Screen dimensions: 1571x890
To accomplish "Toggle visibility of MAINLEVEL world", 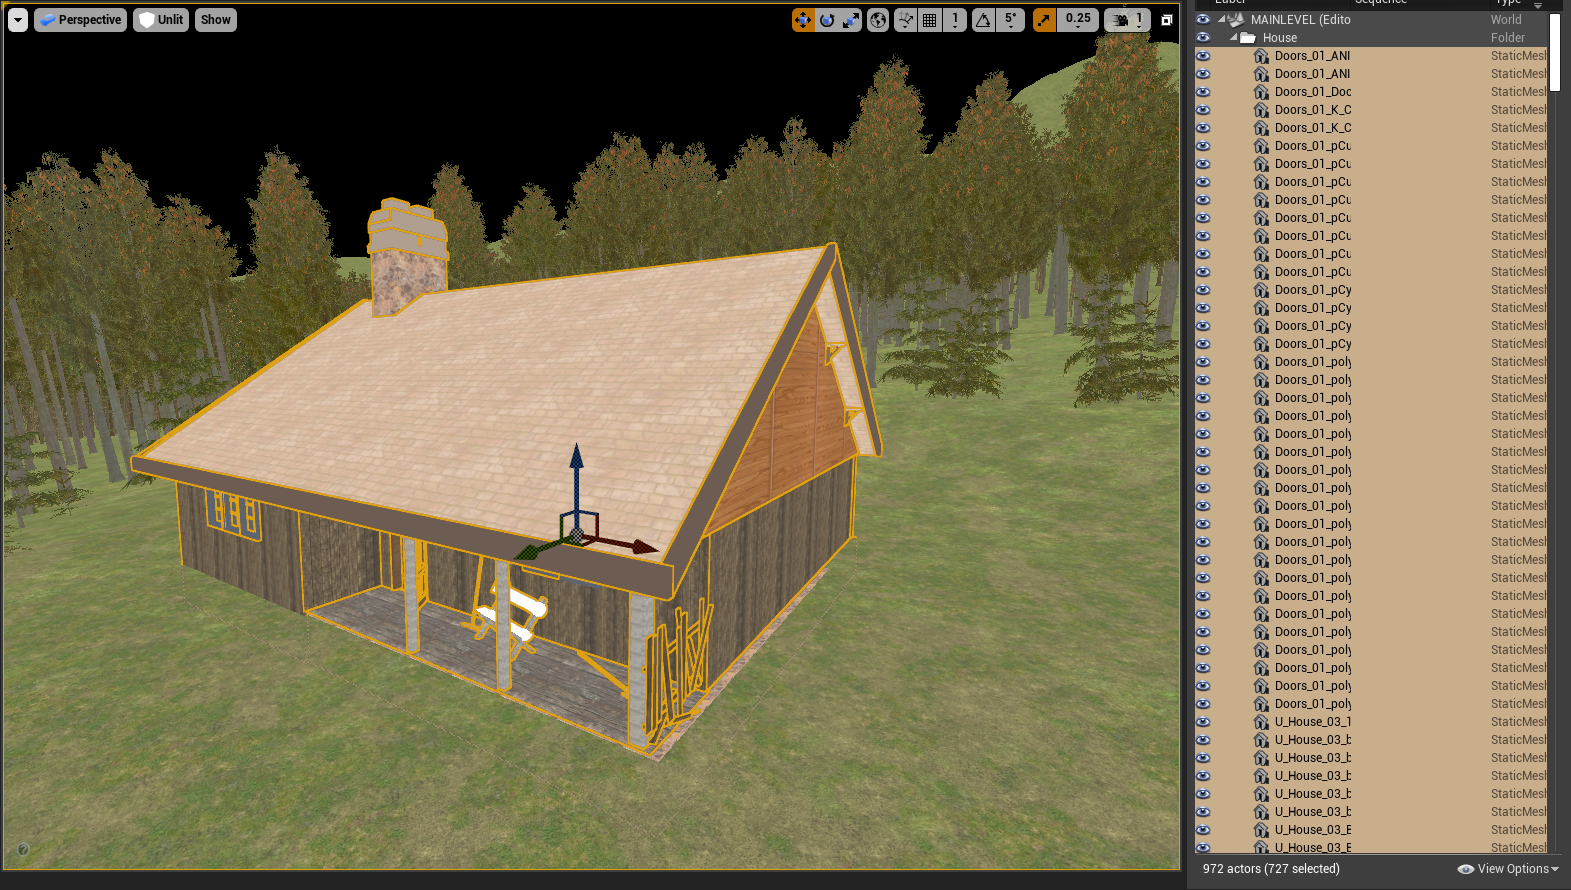I will pyautogui.click(x=1203, y=20).
